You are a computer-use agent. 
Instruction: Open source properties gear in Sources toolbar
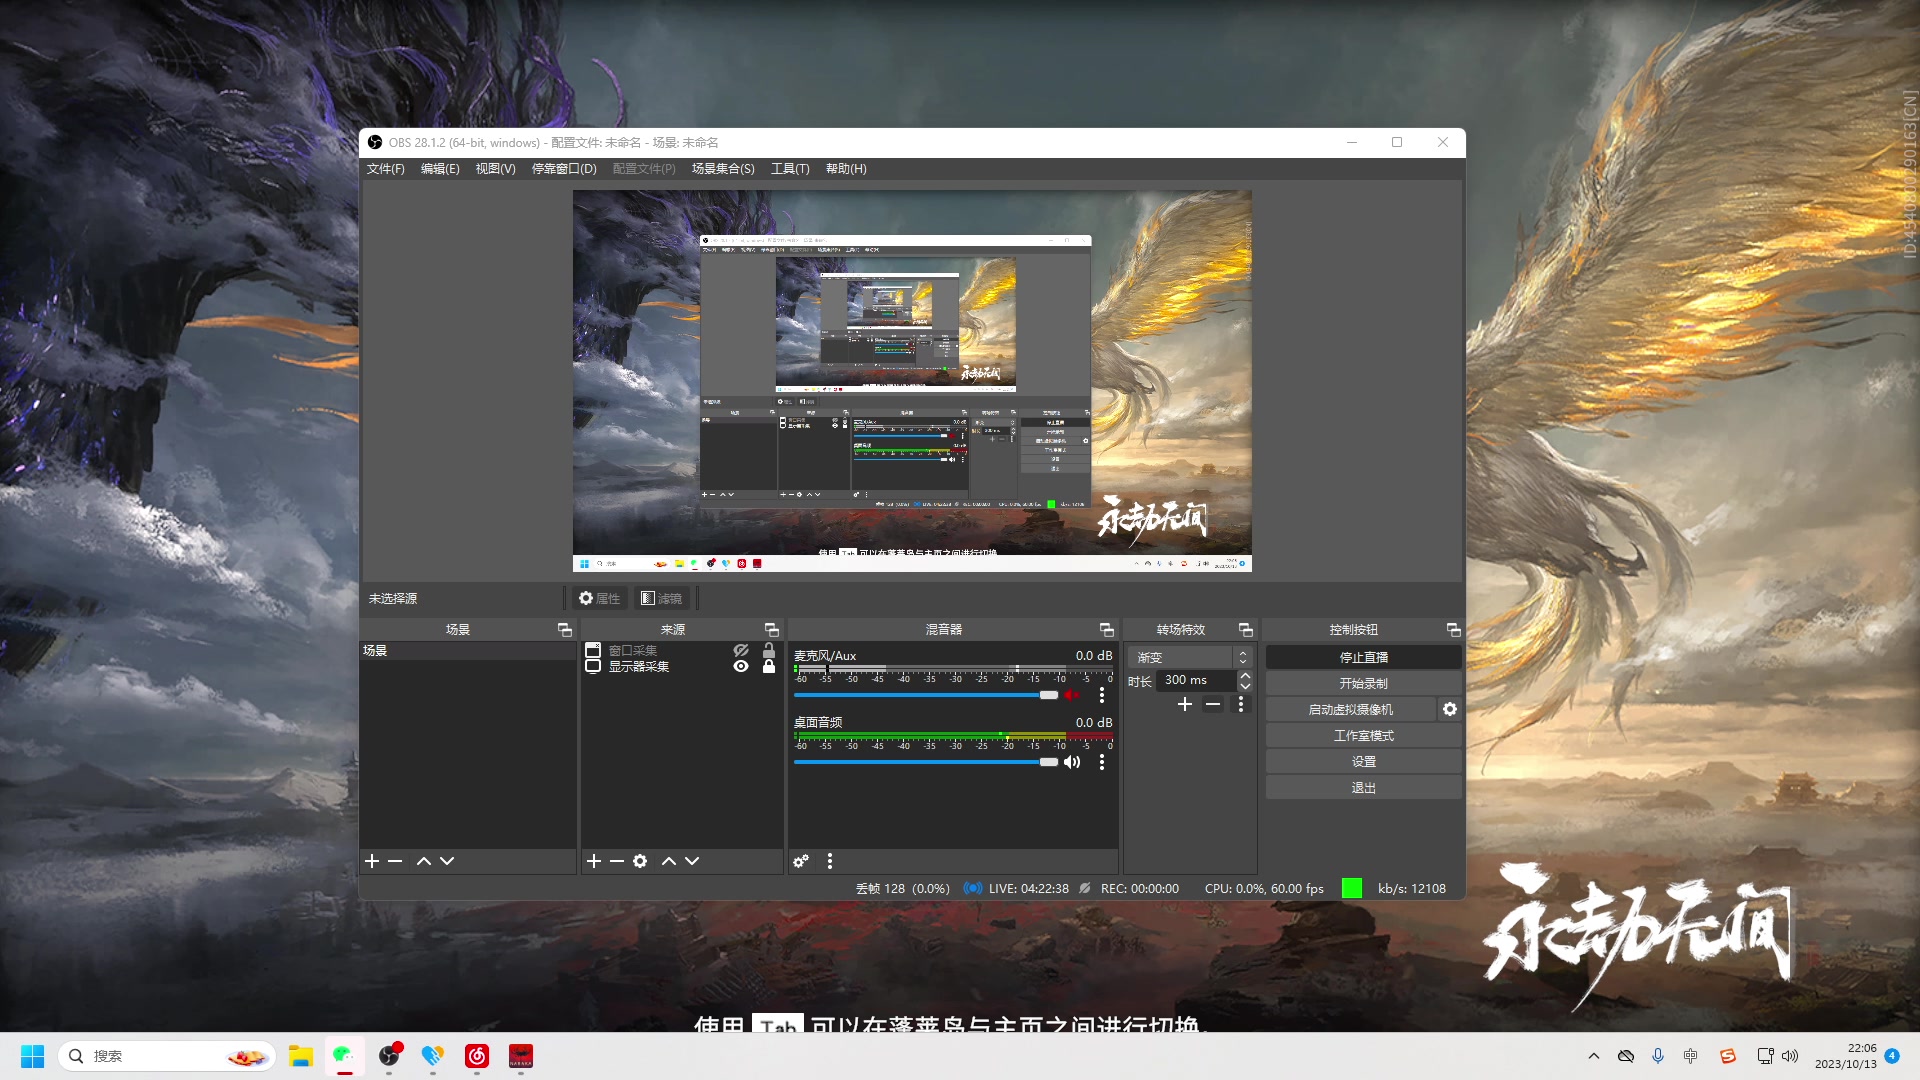point(640,861)
